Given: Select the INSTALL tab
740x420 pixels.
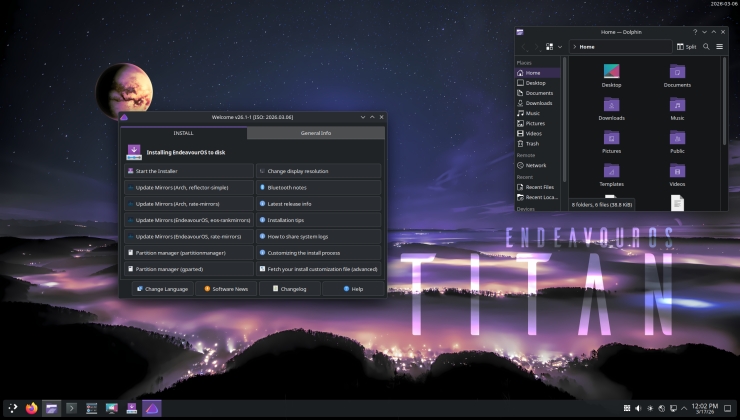Looking at the screenshot, I should coord(184,132).
